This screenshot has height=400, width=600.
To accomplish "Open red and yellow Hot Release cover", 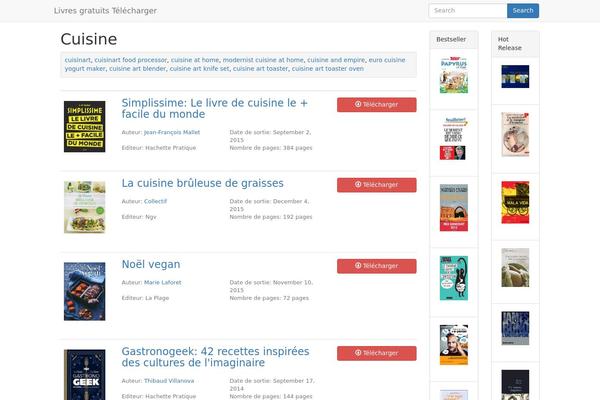I will (x=515, y=202).
